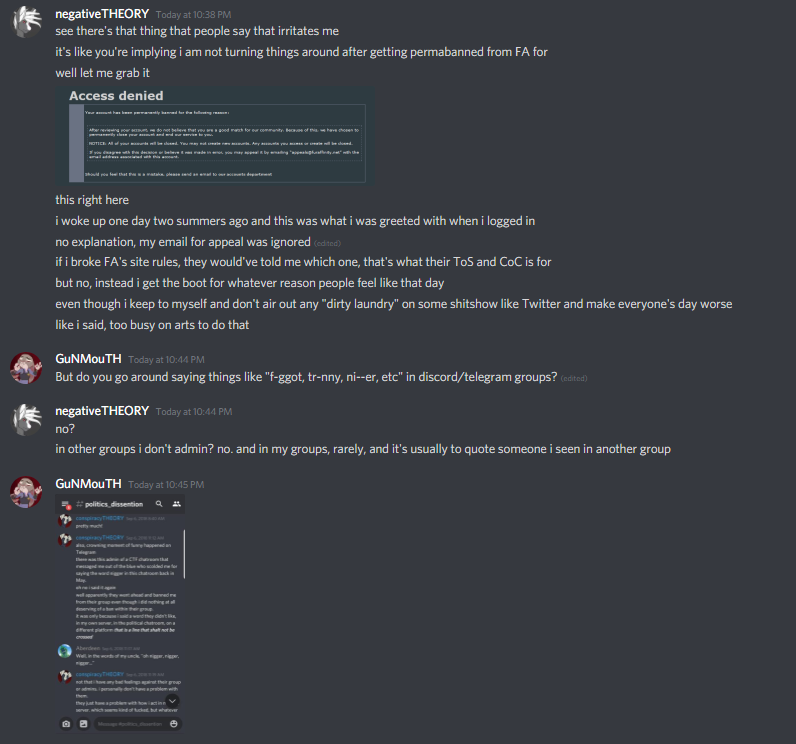
Task: Click the Today at 10:38 PM timestamp
Action: coord(193,15)
